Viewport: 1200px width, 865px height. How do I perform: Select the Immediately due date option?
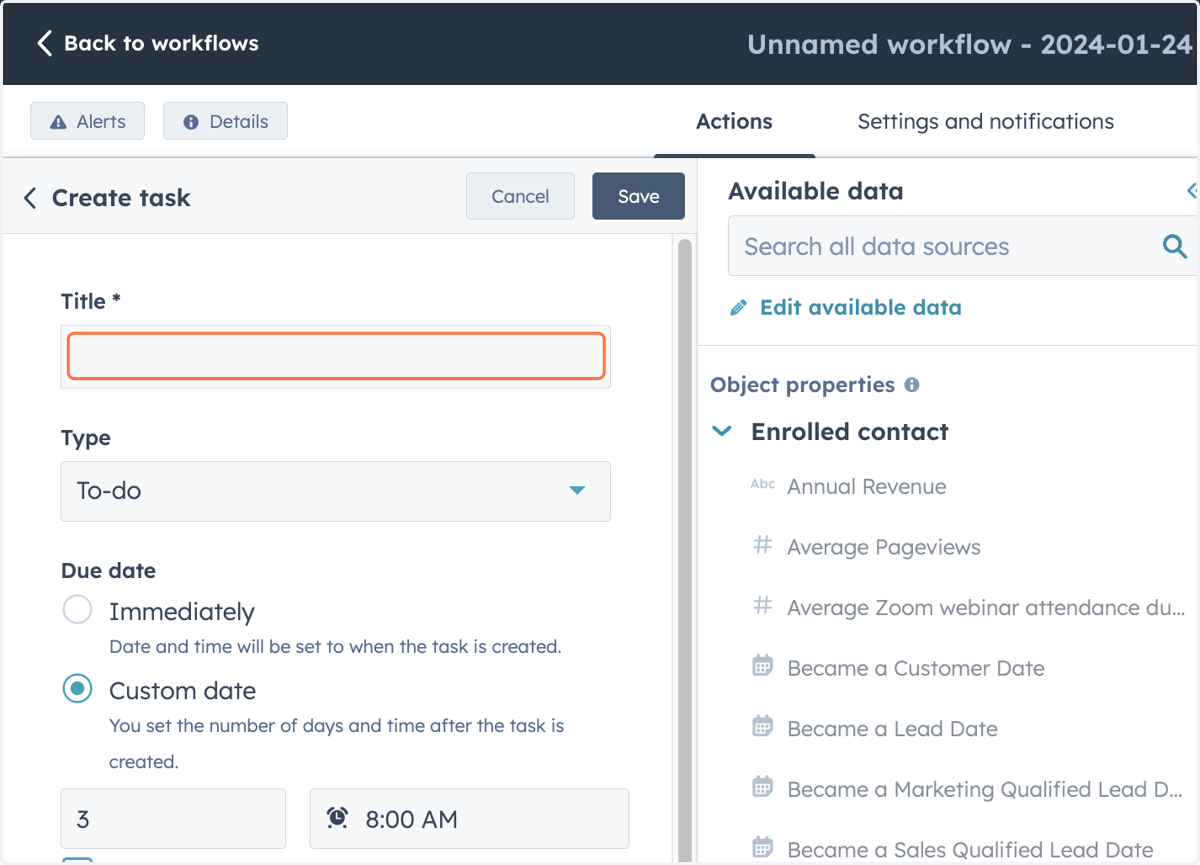(78, 610)
